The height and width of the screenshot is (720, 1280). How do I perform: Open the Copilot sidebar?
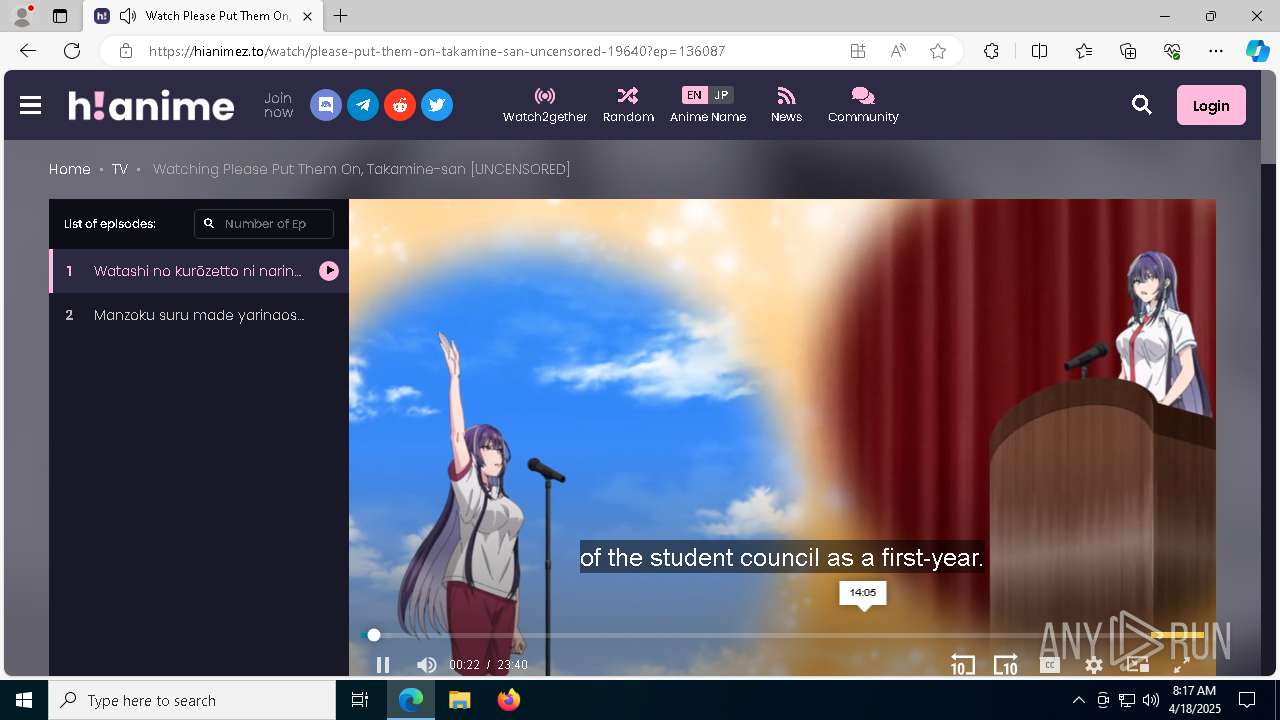pyautogui.click(x=1257, y=51)
